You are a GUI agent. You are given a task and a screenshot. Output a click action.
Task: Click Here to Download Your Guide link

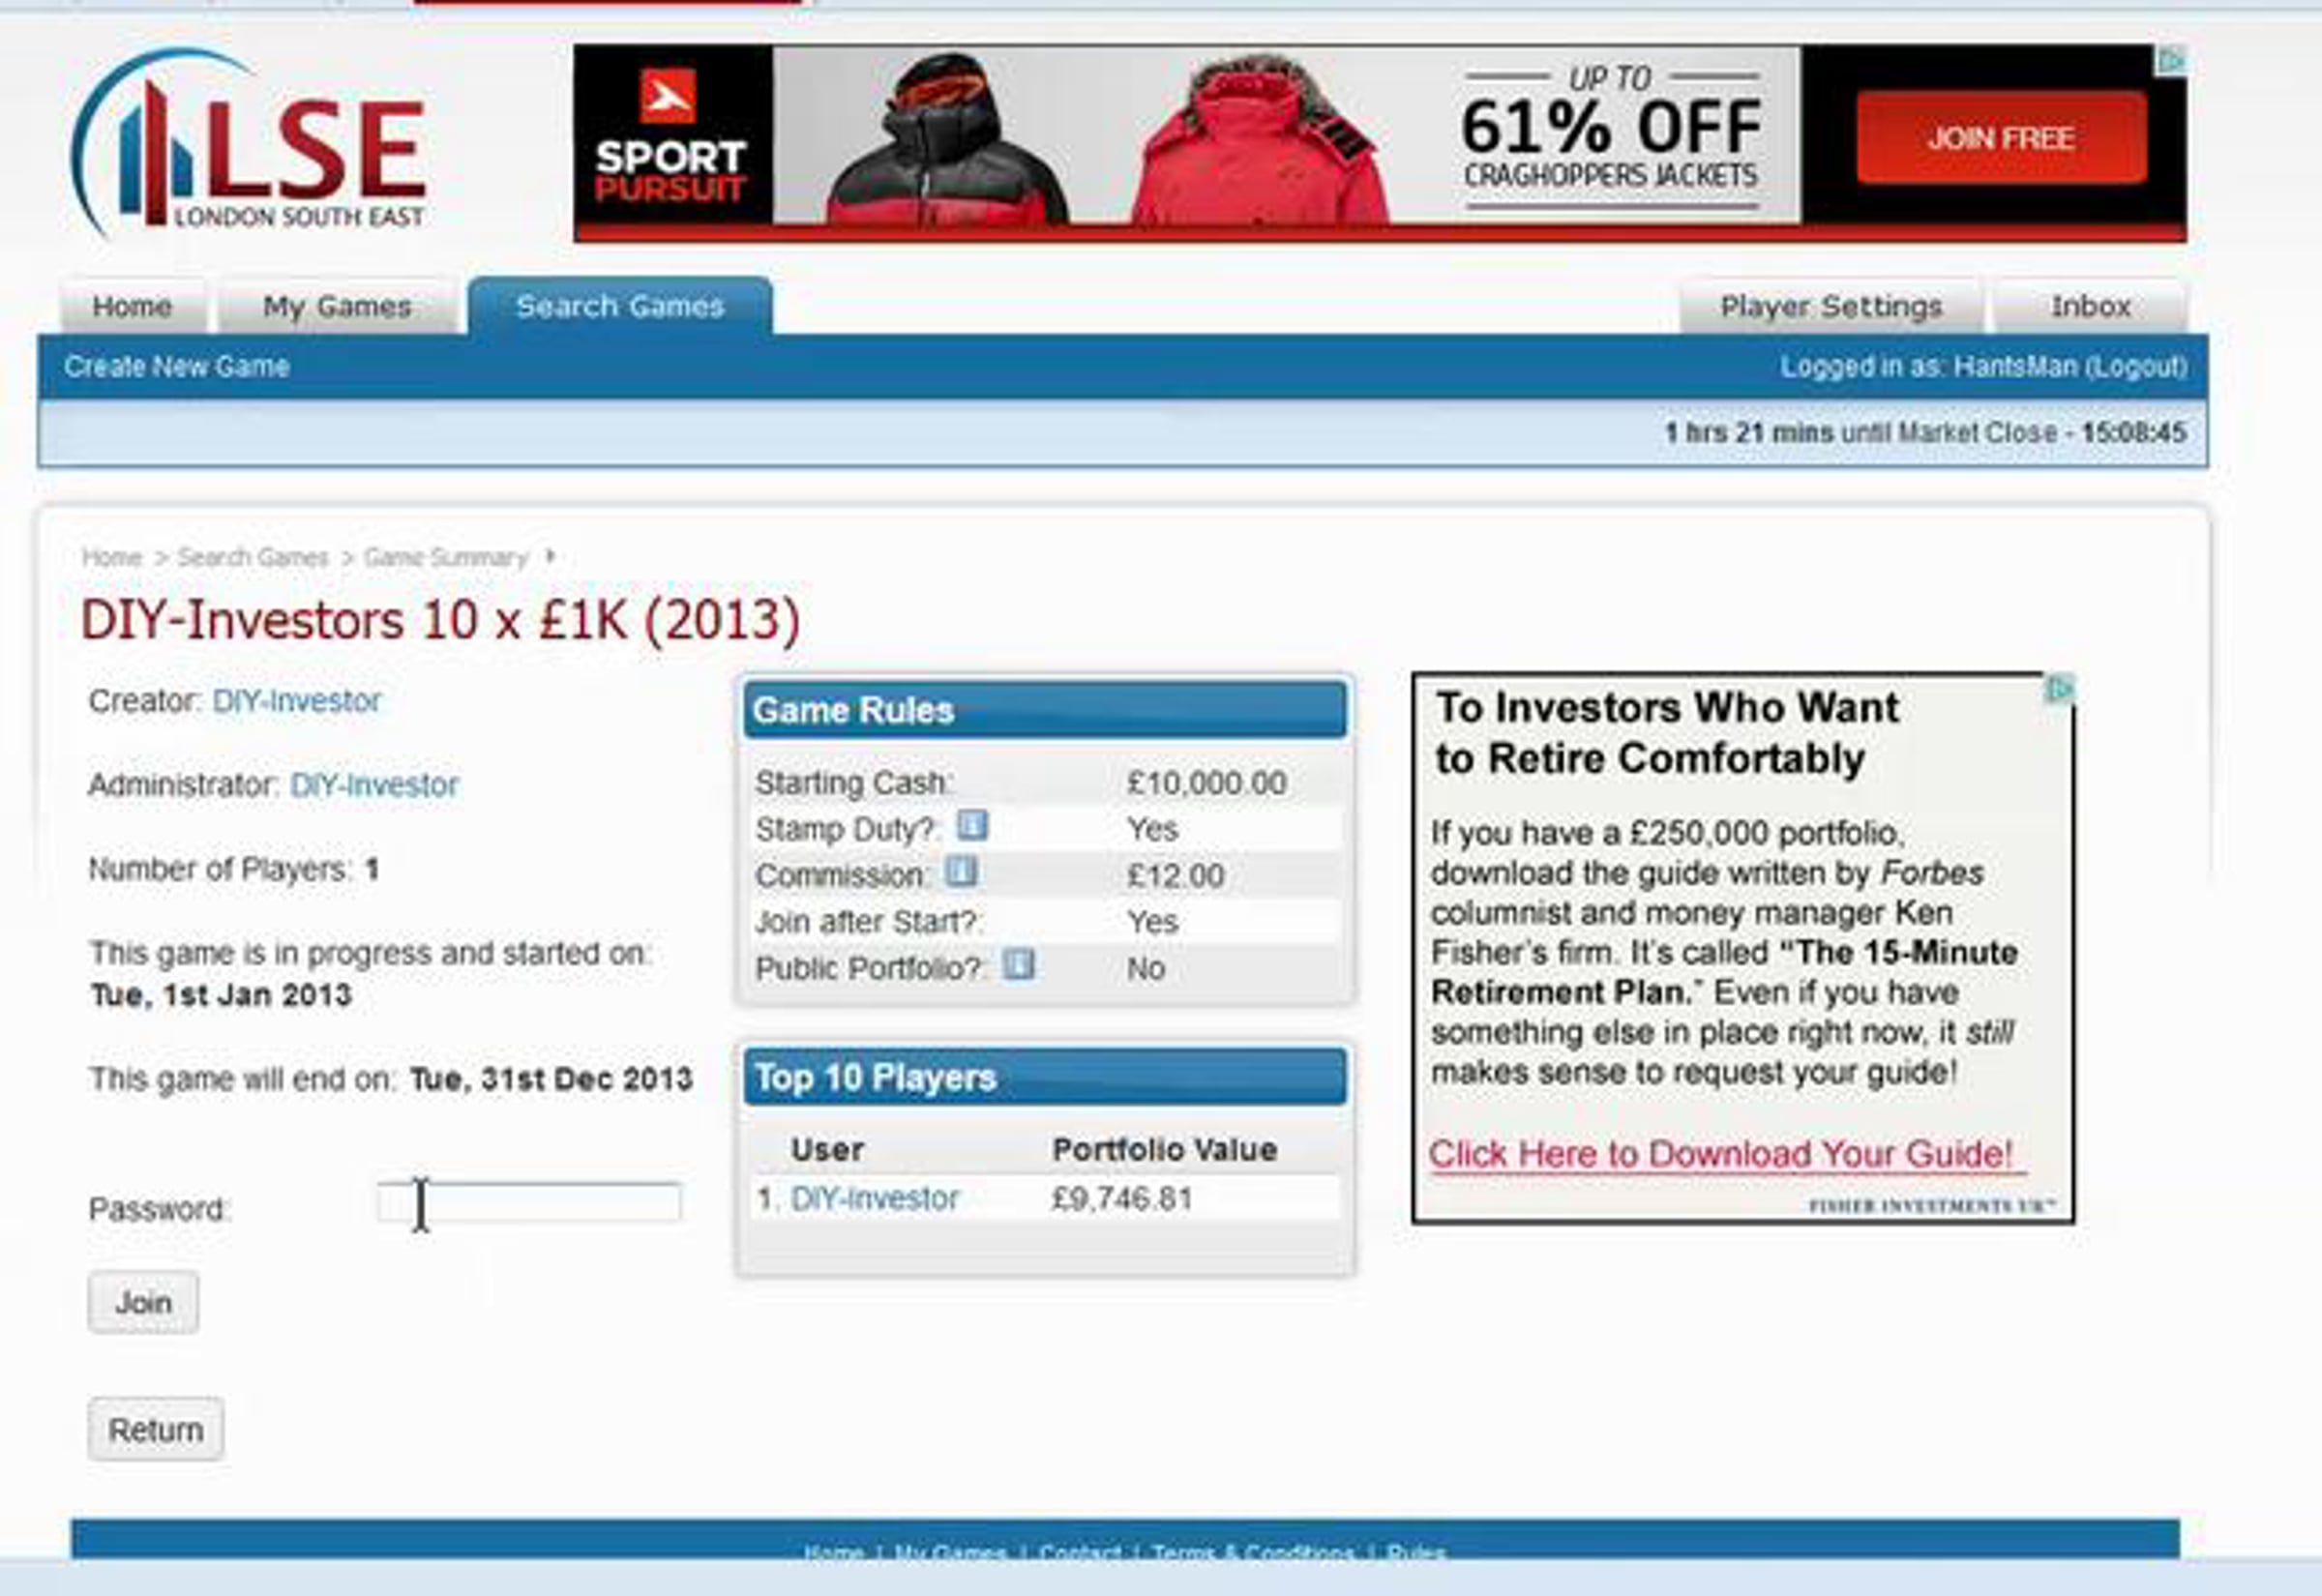point(1720,1154)
